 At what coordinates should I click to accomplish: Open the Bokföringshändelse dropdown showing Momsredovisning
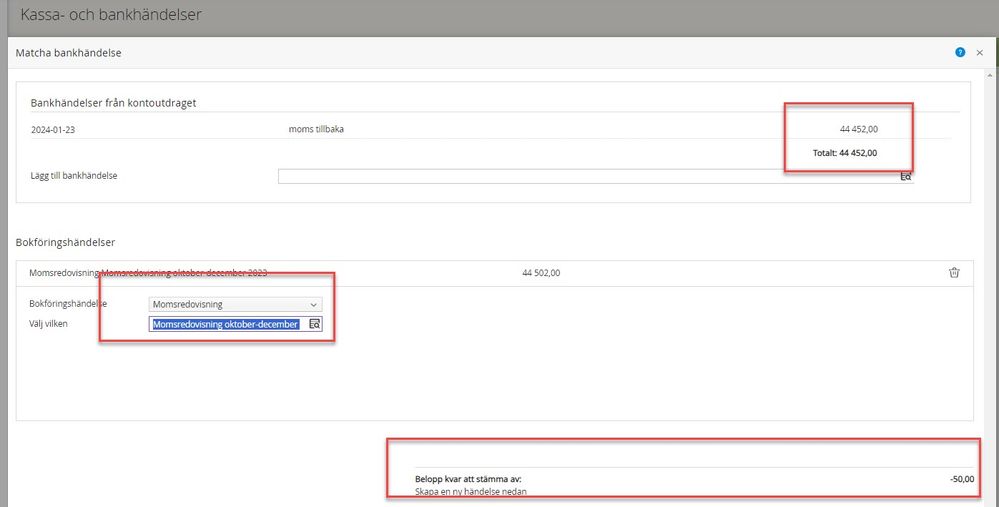click(x=235, y=304)
